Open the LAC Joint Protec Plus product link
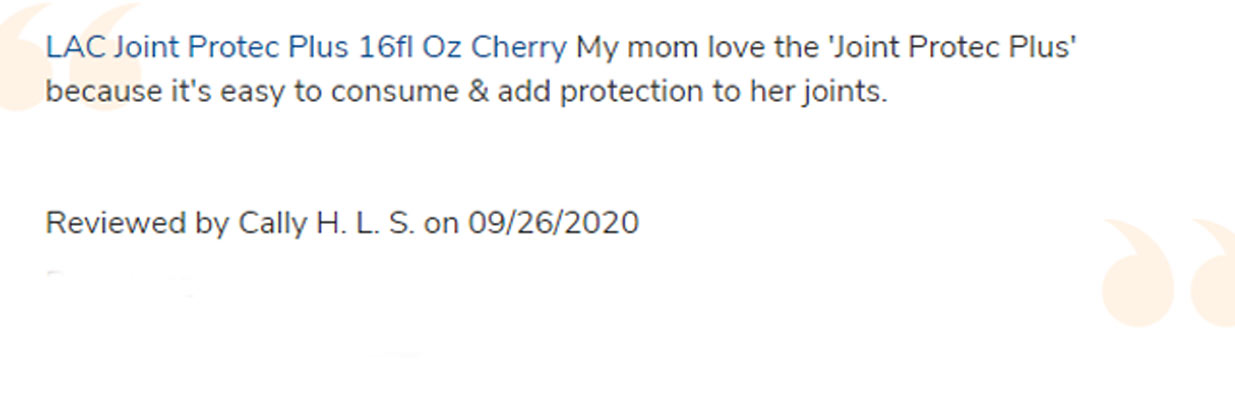 tap(306, 47)
